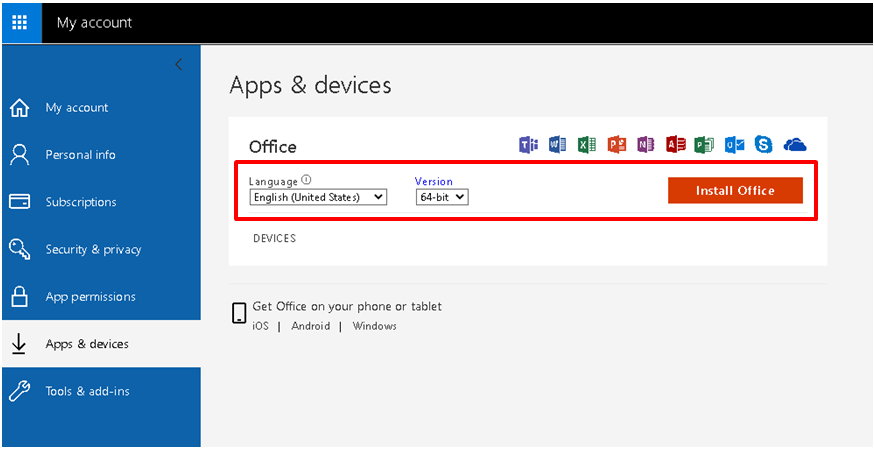
Task: Click the Access app icon
Action: pyautogui.click(x=676, y=144)
